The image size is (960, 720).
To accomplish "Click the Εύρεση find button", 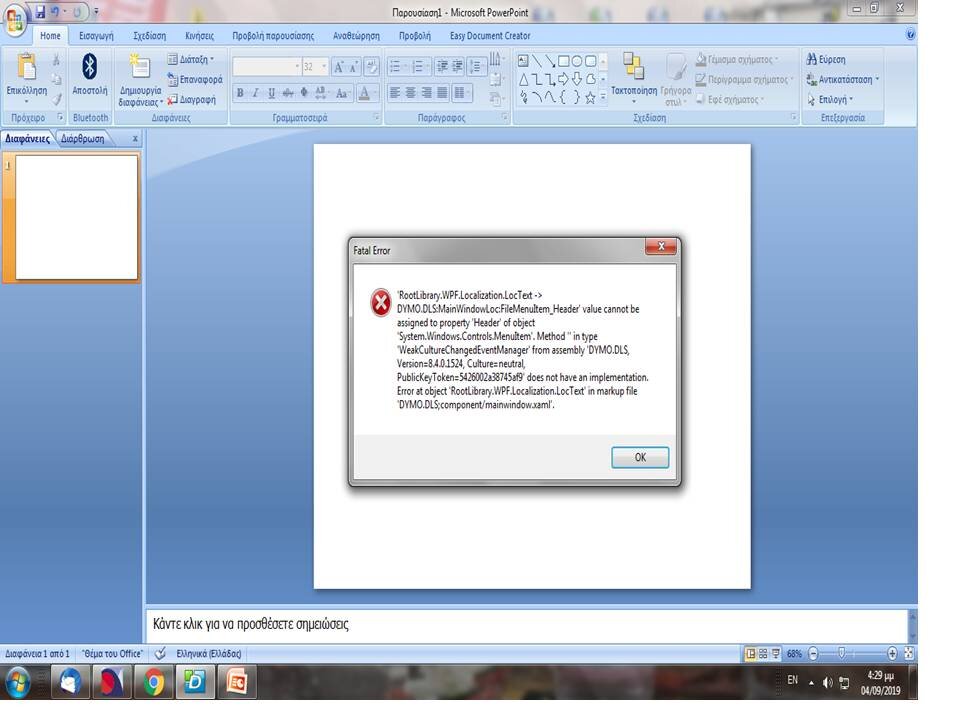I will [826, 59].
